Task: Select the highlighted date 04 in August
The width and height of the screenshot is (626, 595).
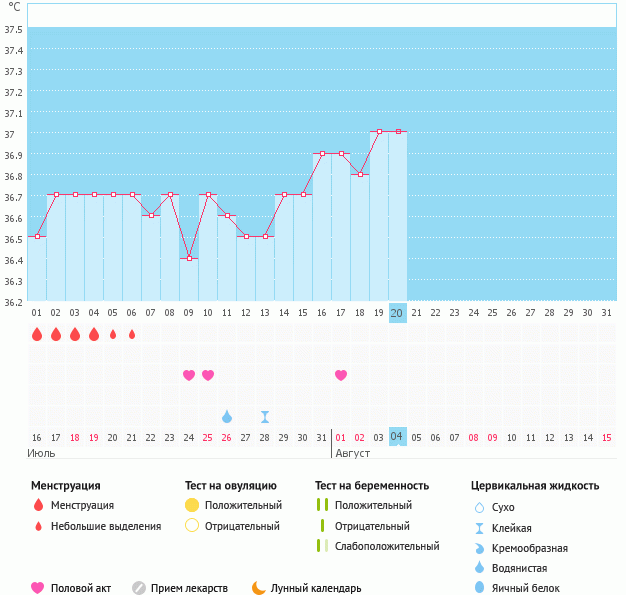Action: pos(397,437)
